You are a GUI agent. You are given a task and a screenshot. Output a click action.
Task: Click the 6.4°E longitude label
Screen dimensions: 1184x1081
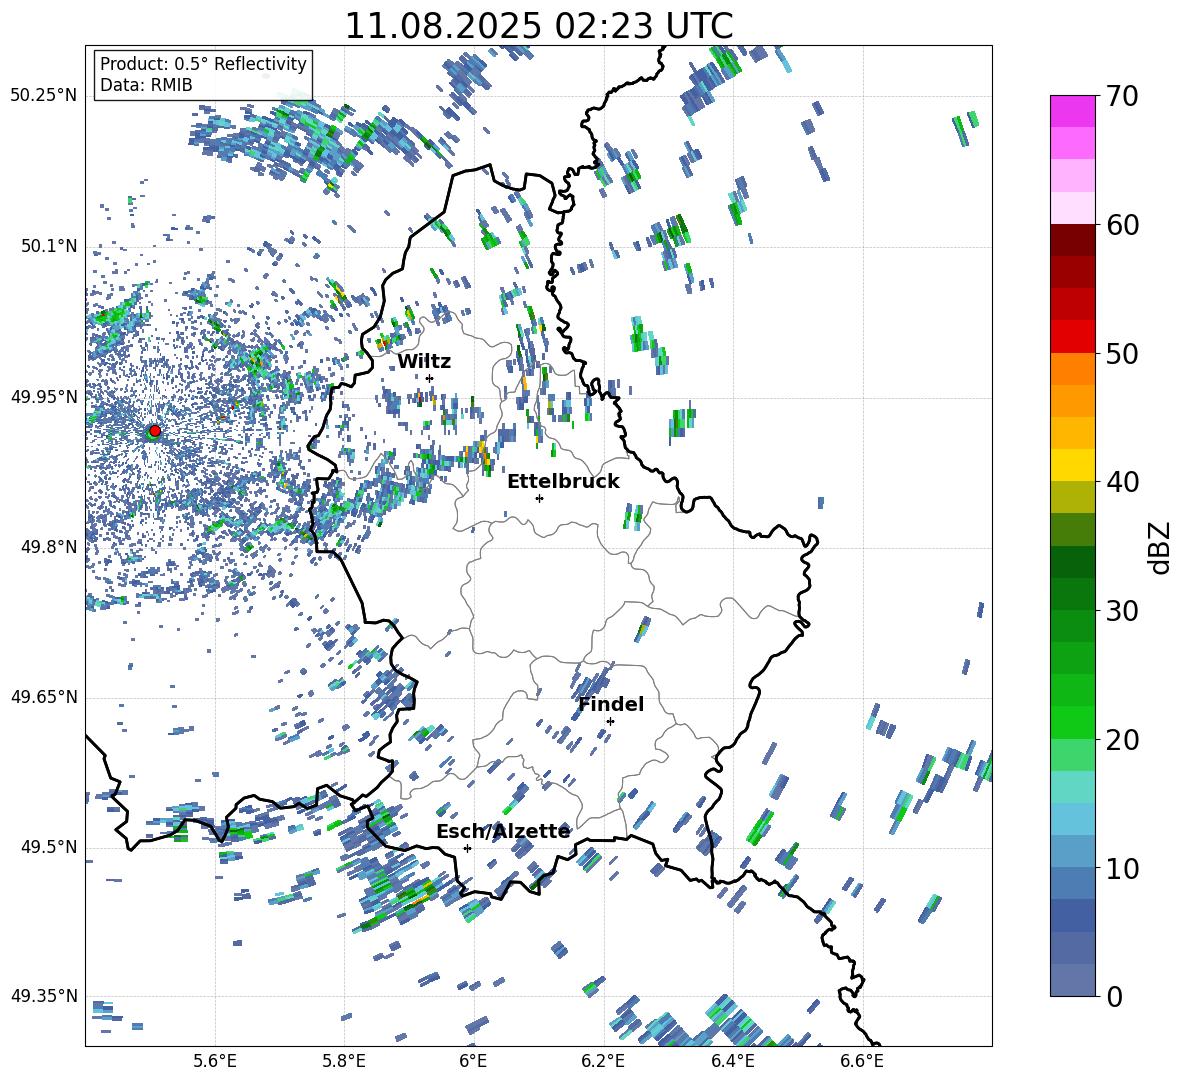(732, 1061)
